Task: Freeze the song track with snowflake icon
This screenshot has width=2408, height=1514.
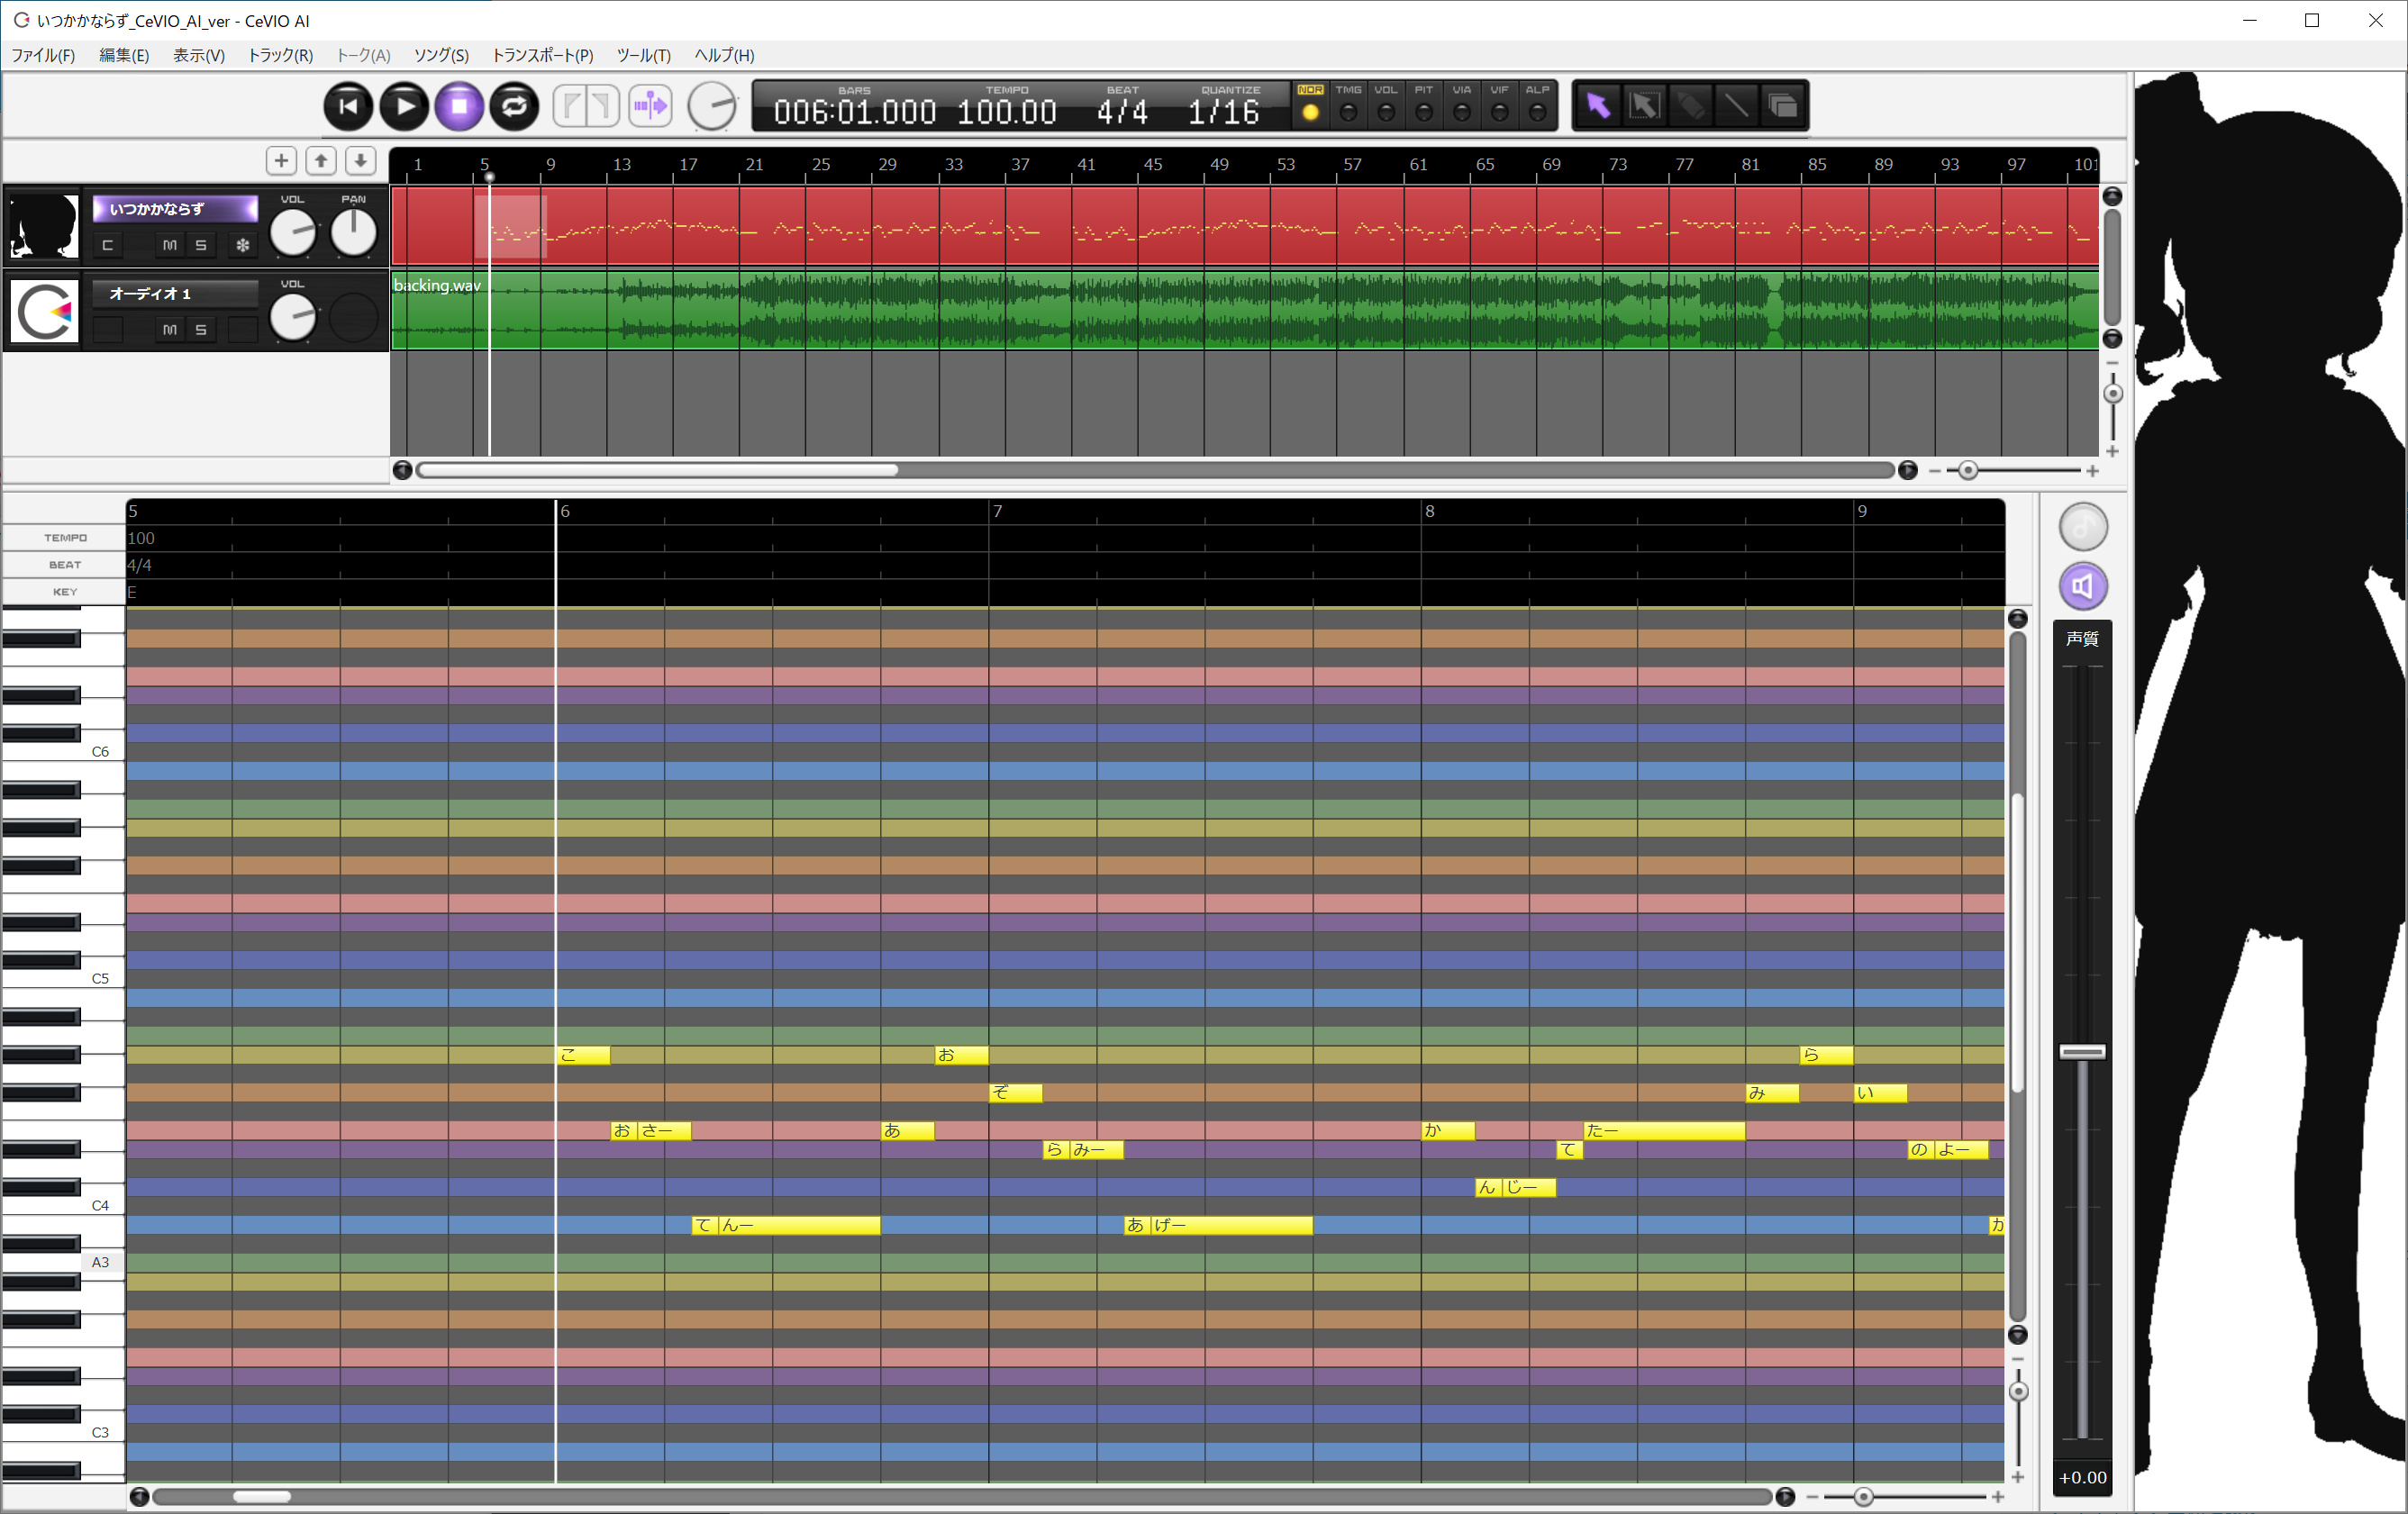Action: pos(243,245)
